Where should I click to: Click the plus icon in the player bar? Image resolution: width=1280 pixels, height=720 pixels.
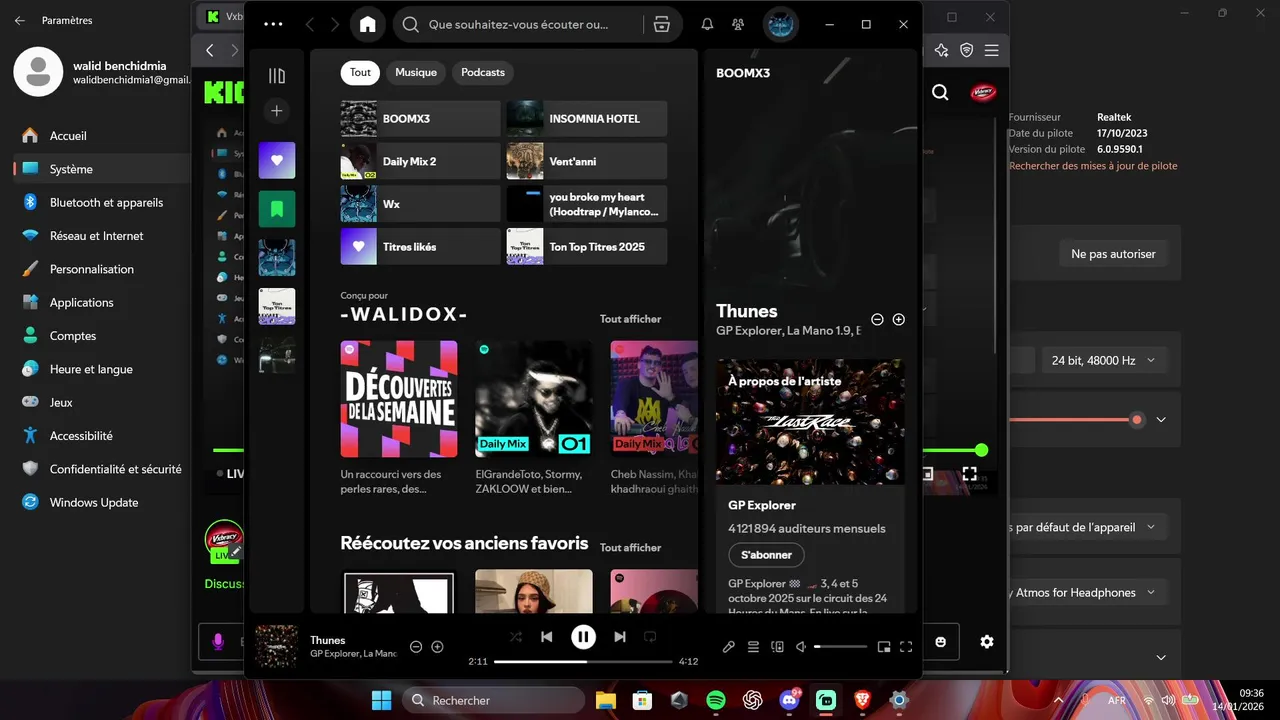coord(437,647)
